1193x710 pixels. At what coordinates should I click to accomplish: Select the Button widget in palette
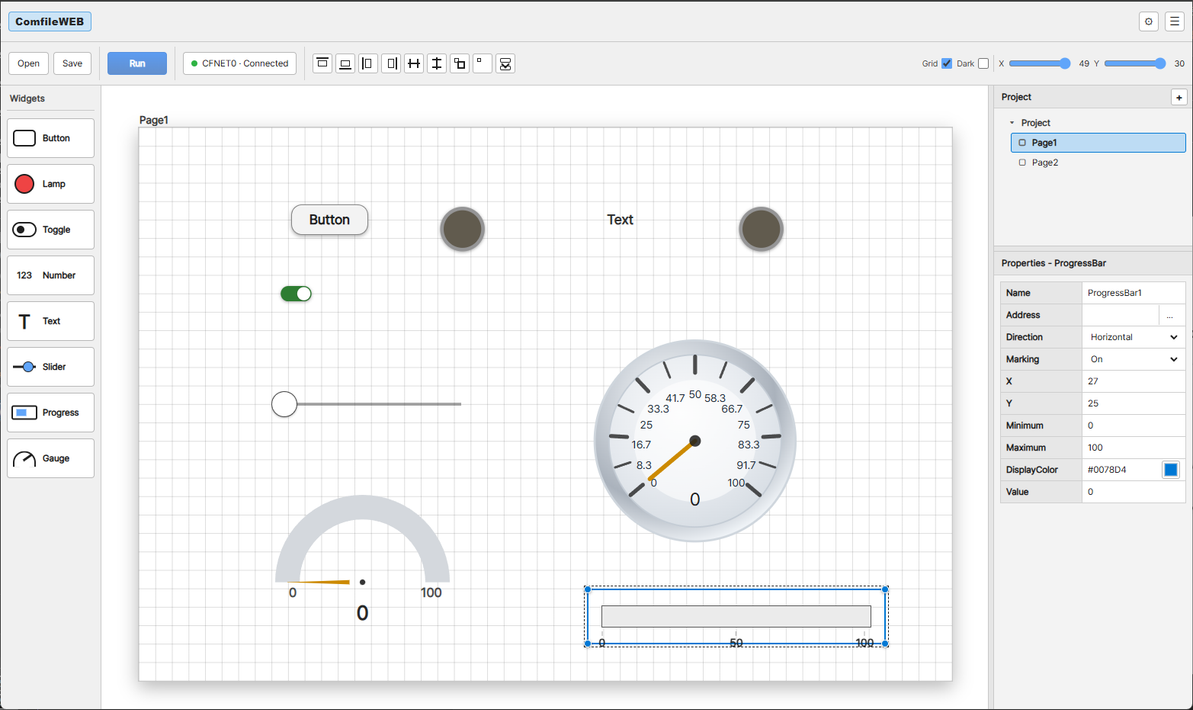click(51, 138)
